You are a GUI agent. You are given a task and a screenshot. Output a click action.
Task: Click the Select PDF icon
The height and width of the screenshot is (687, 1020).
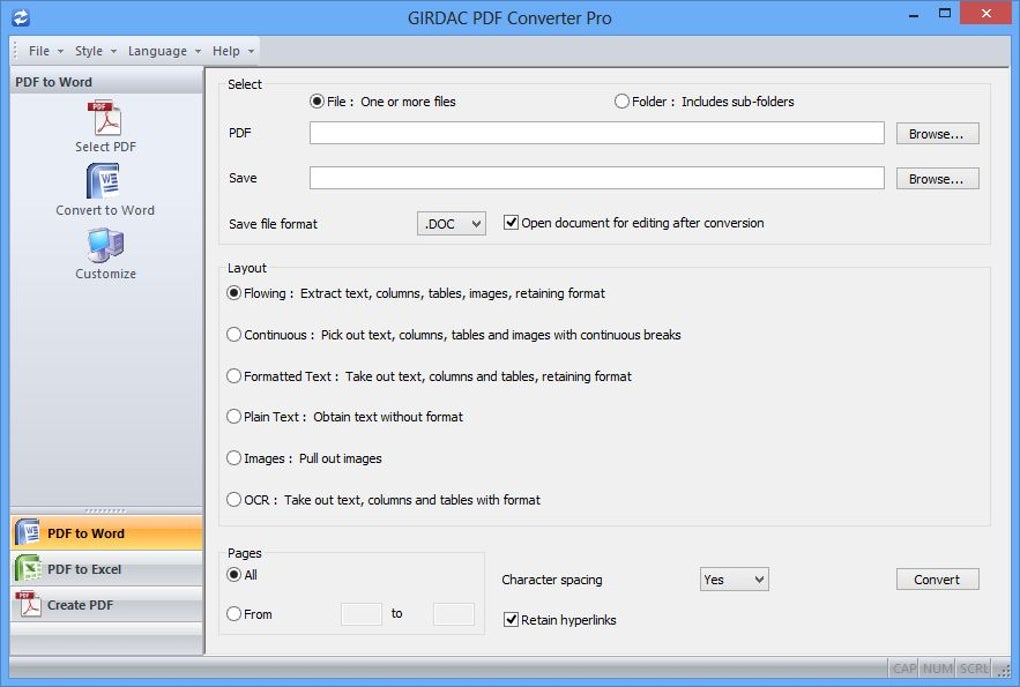[x=105, y=118]
